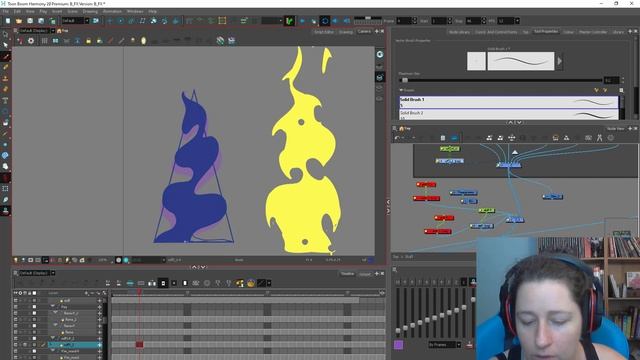Viewport: 640px width, 360px height.
Task: Click the light bulb icon in Camera status bar
Action: [16, 260]
